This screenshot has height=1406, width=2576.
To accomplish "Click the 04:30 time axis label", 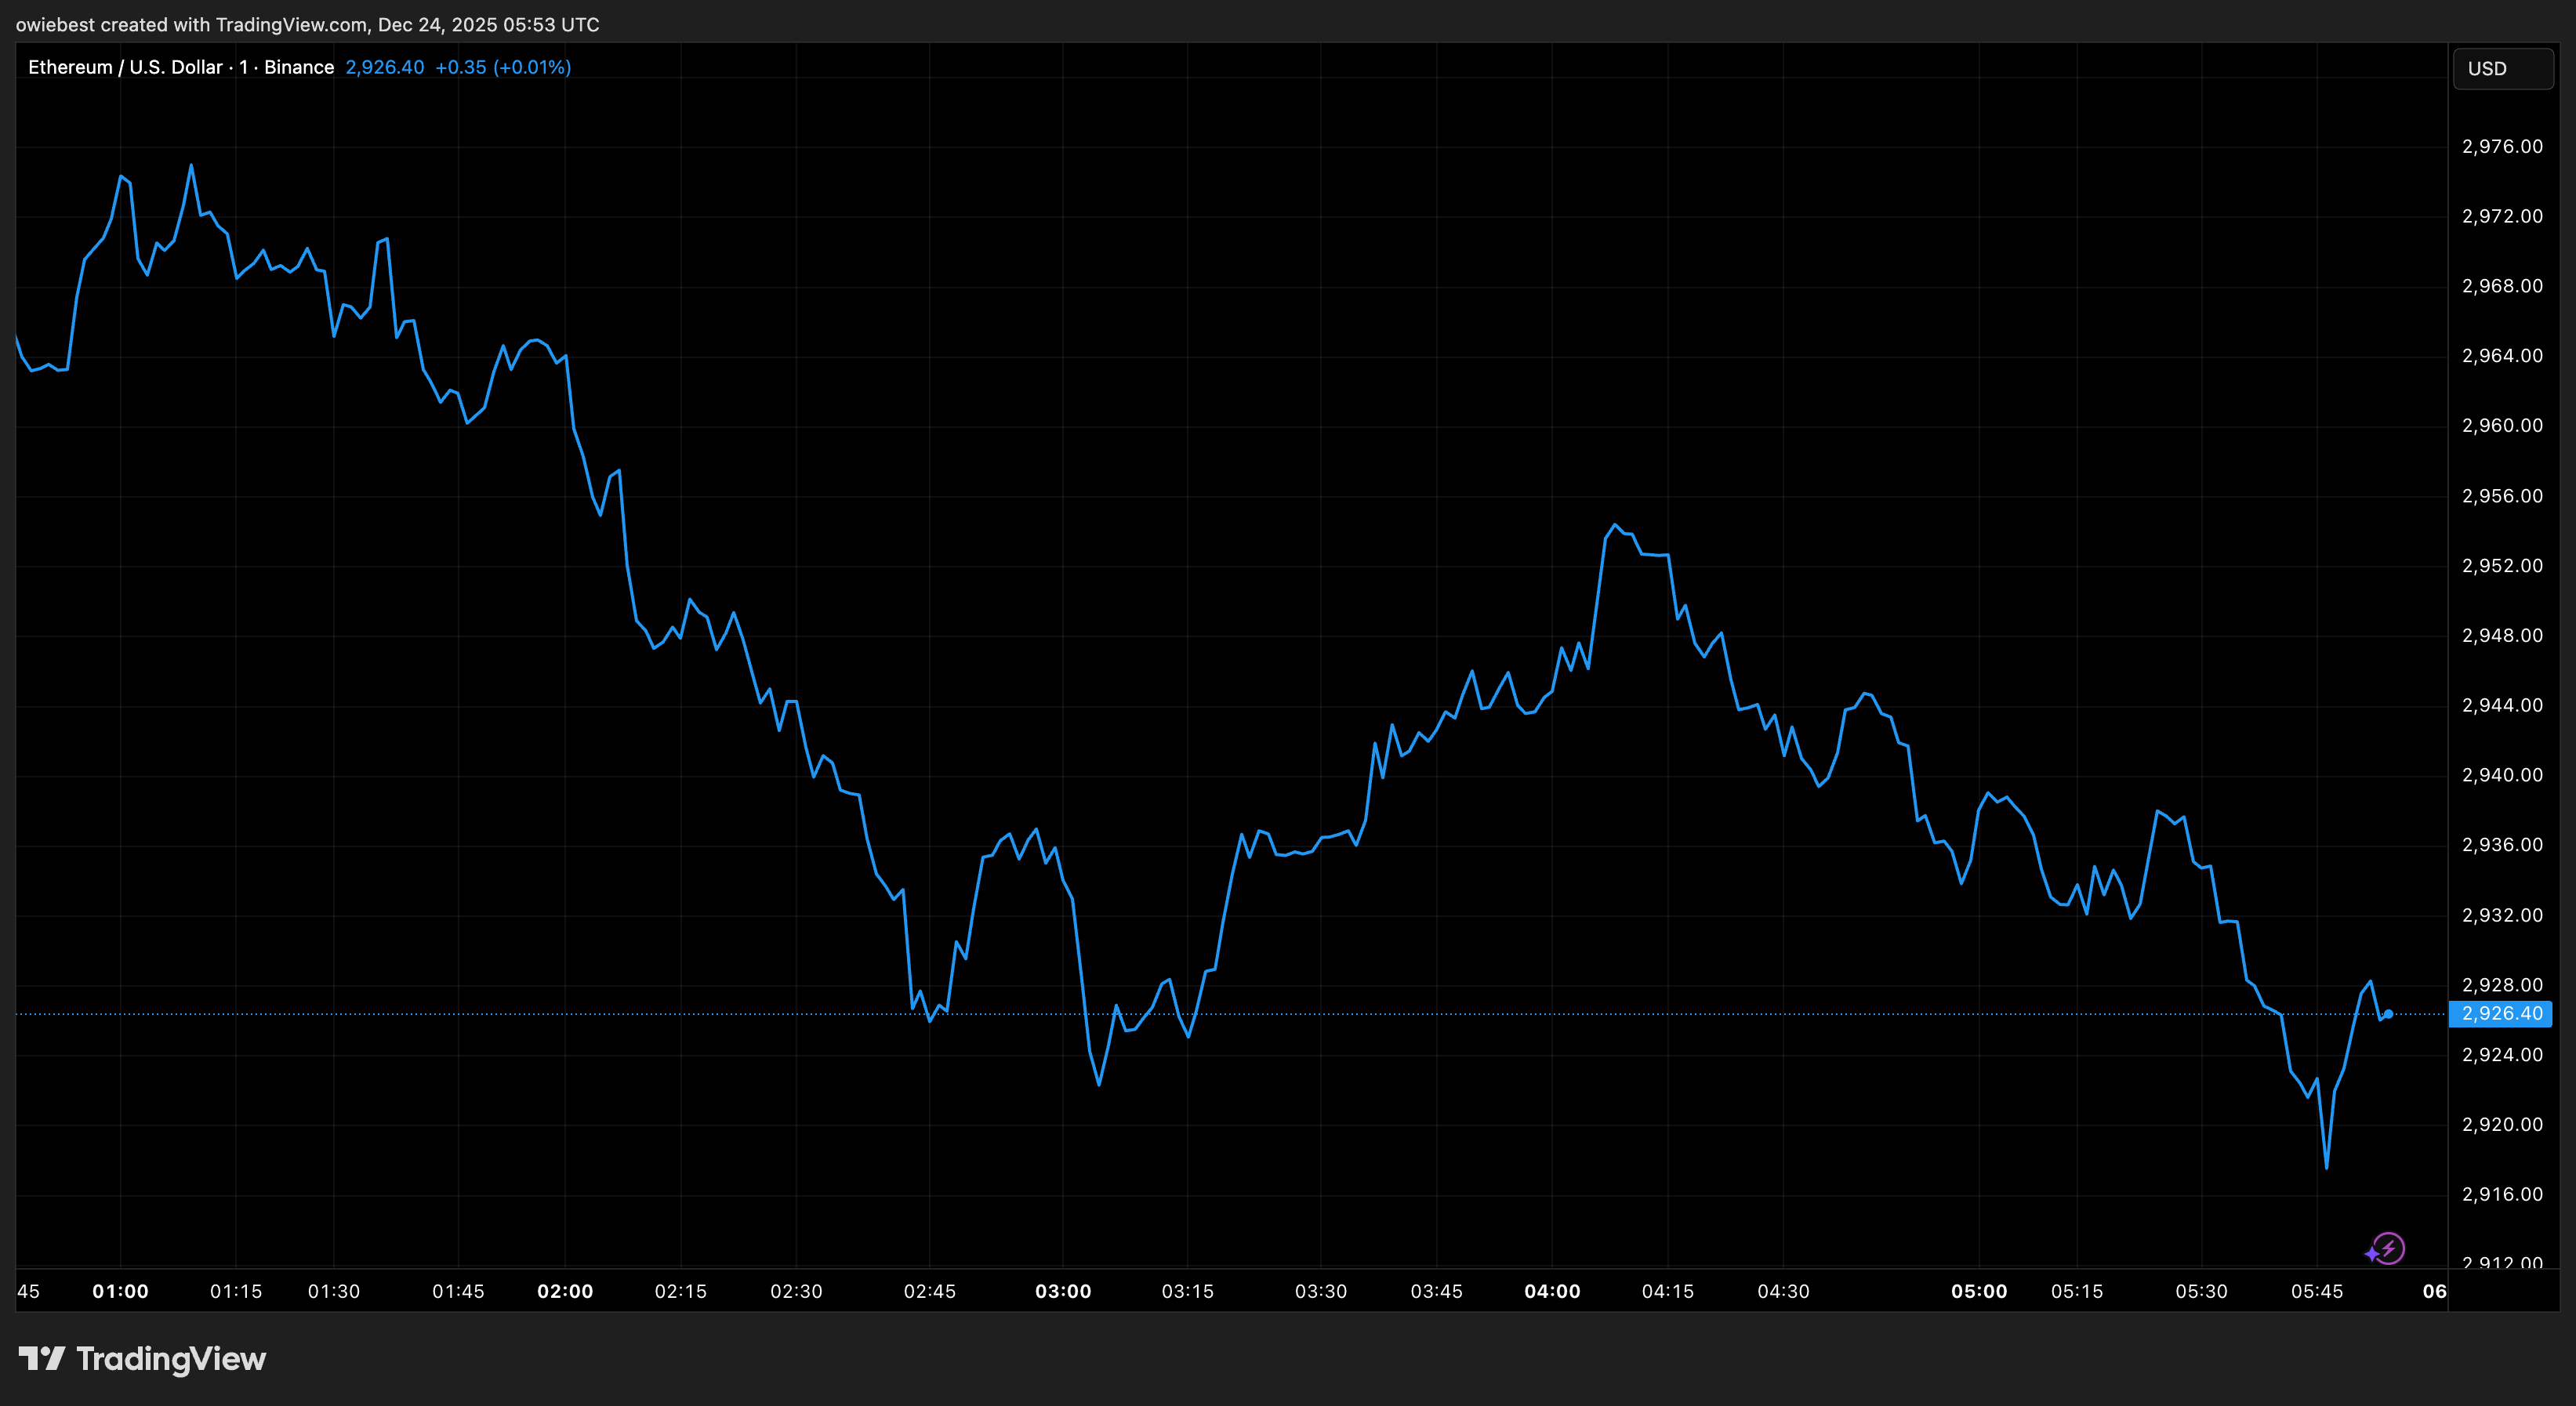I will point(1784,1292).
